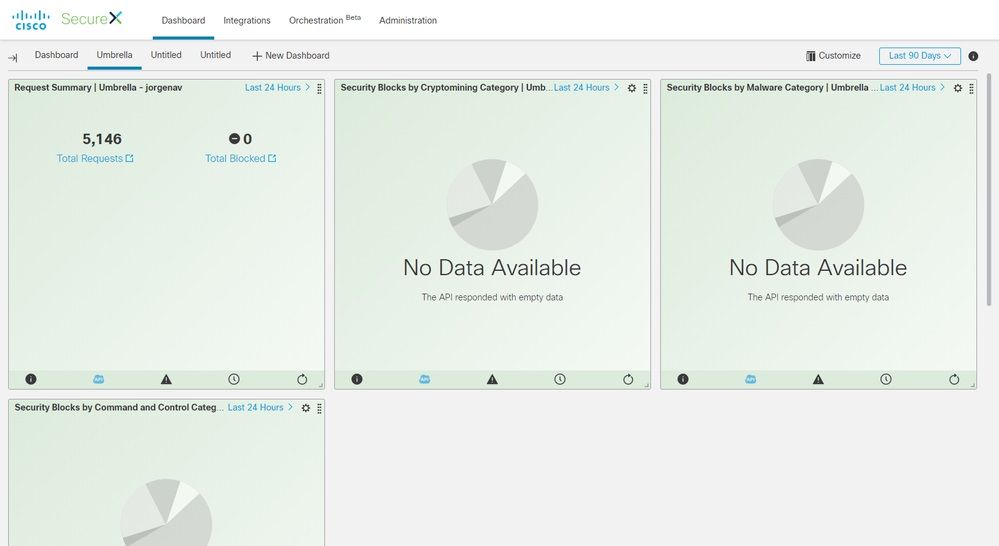Show warnings in Request Summary tile footer

point(166,379)
